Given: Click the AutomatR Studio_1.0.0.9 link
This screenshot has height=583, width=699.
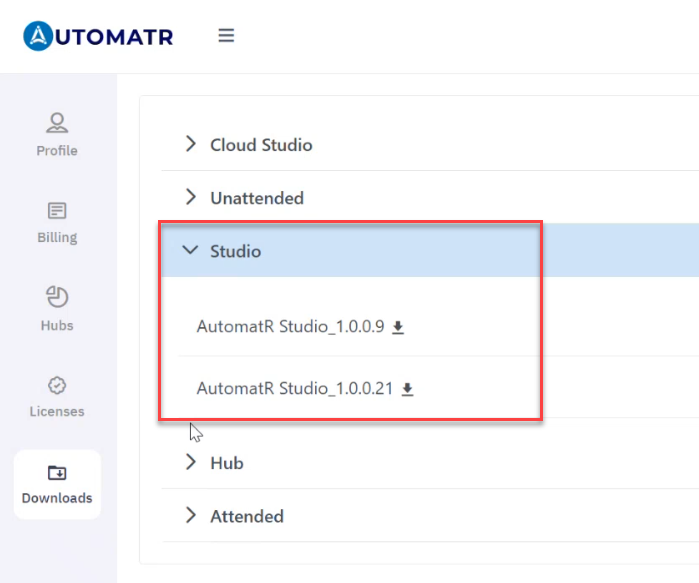Looking at the screenshot, I should coord(290,327).
